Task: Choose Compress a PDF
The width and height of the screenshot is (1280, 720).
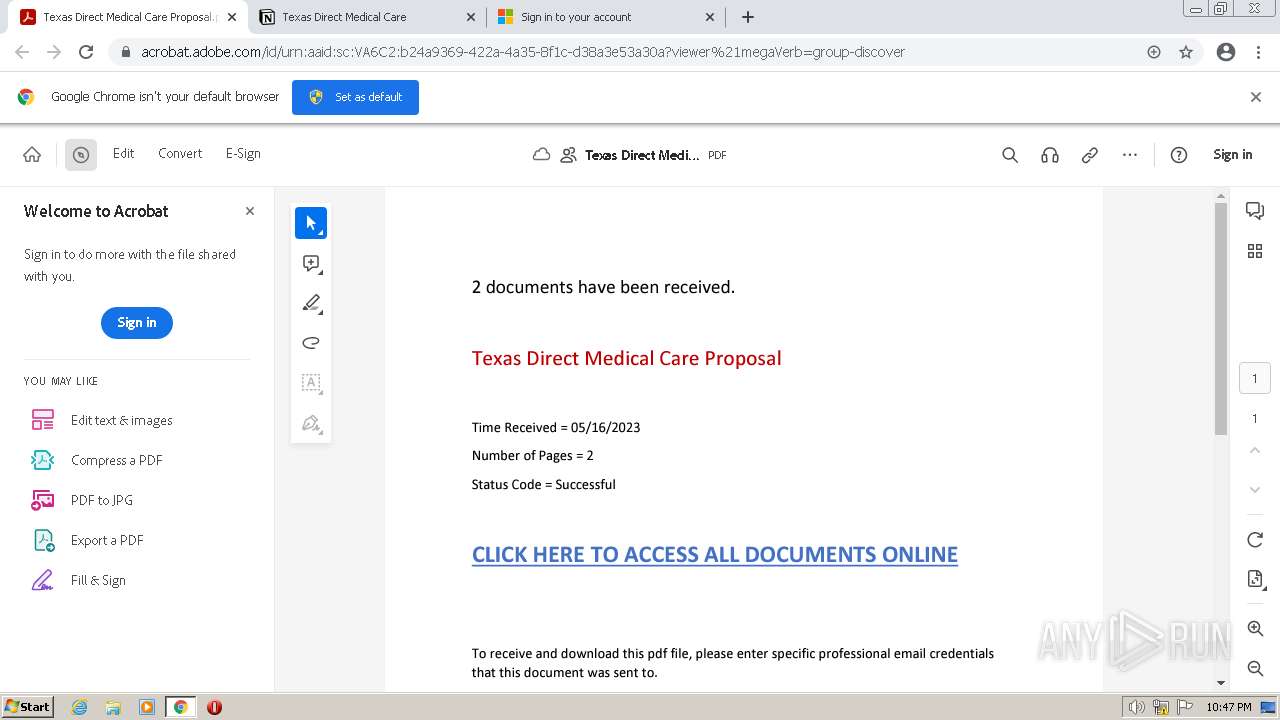Action: 97,460
